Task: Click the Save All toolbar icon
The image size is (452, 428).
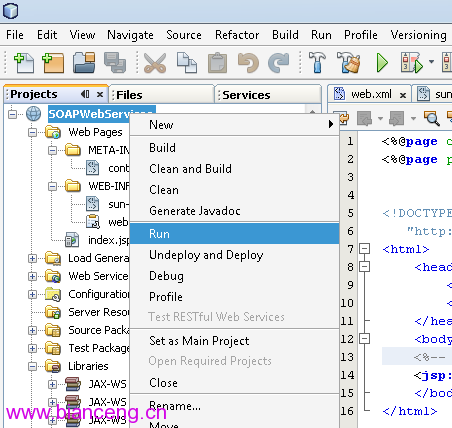Action: (x=115, y=63)
